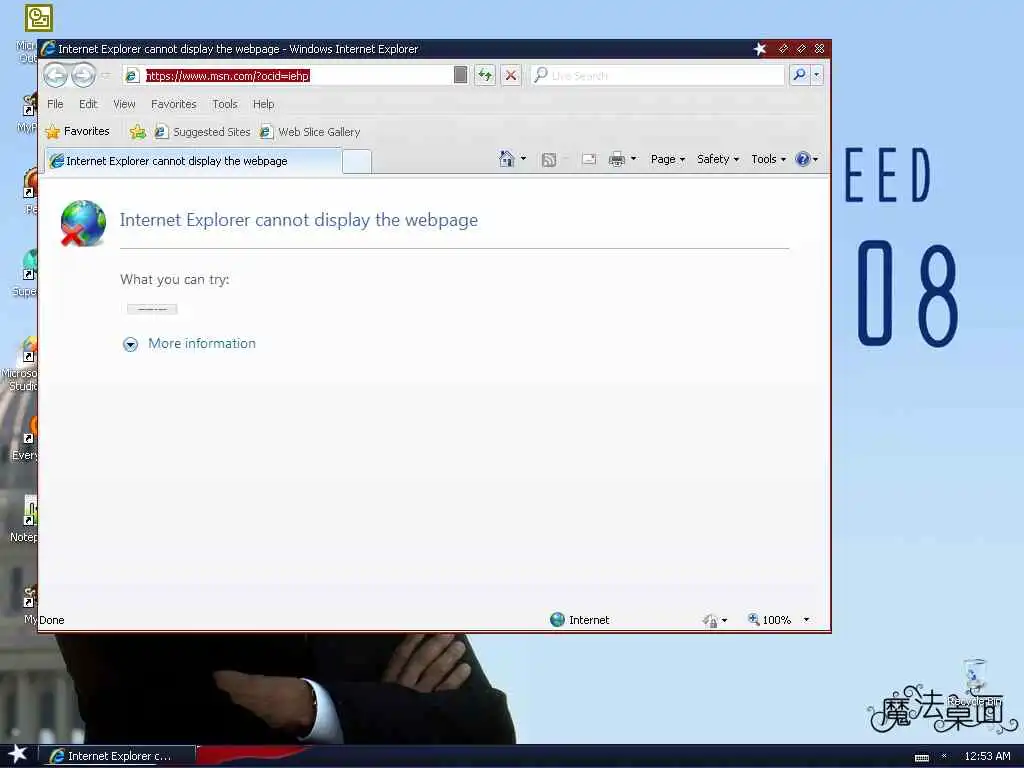Open the Recycle Bin desktop icon
This screenshot has width=1024, height=768.
coord(974,681)
